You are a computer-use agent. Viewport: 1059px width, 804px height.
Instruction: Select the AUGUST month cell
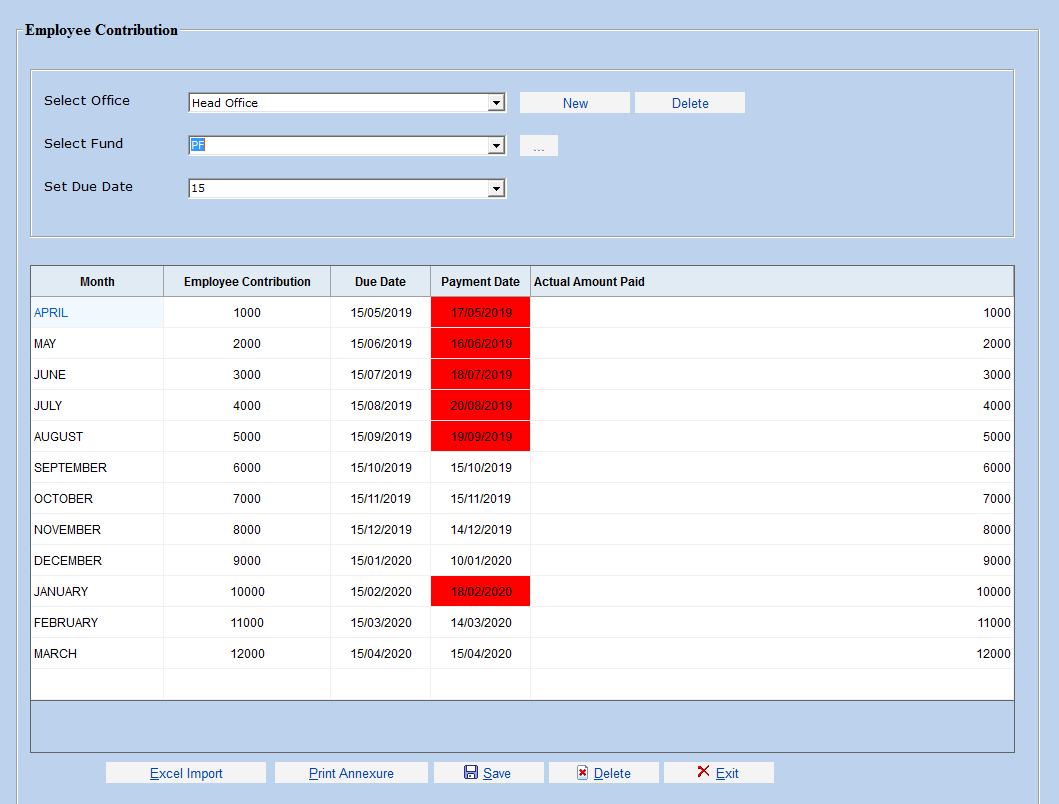coord(97,437)
